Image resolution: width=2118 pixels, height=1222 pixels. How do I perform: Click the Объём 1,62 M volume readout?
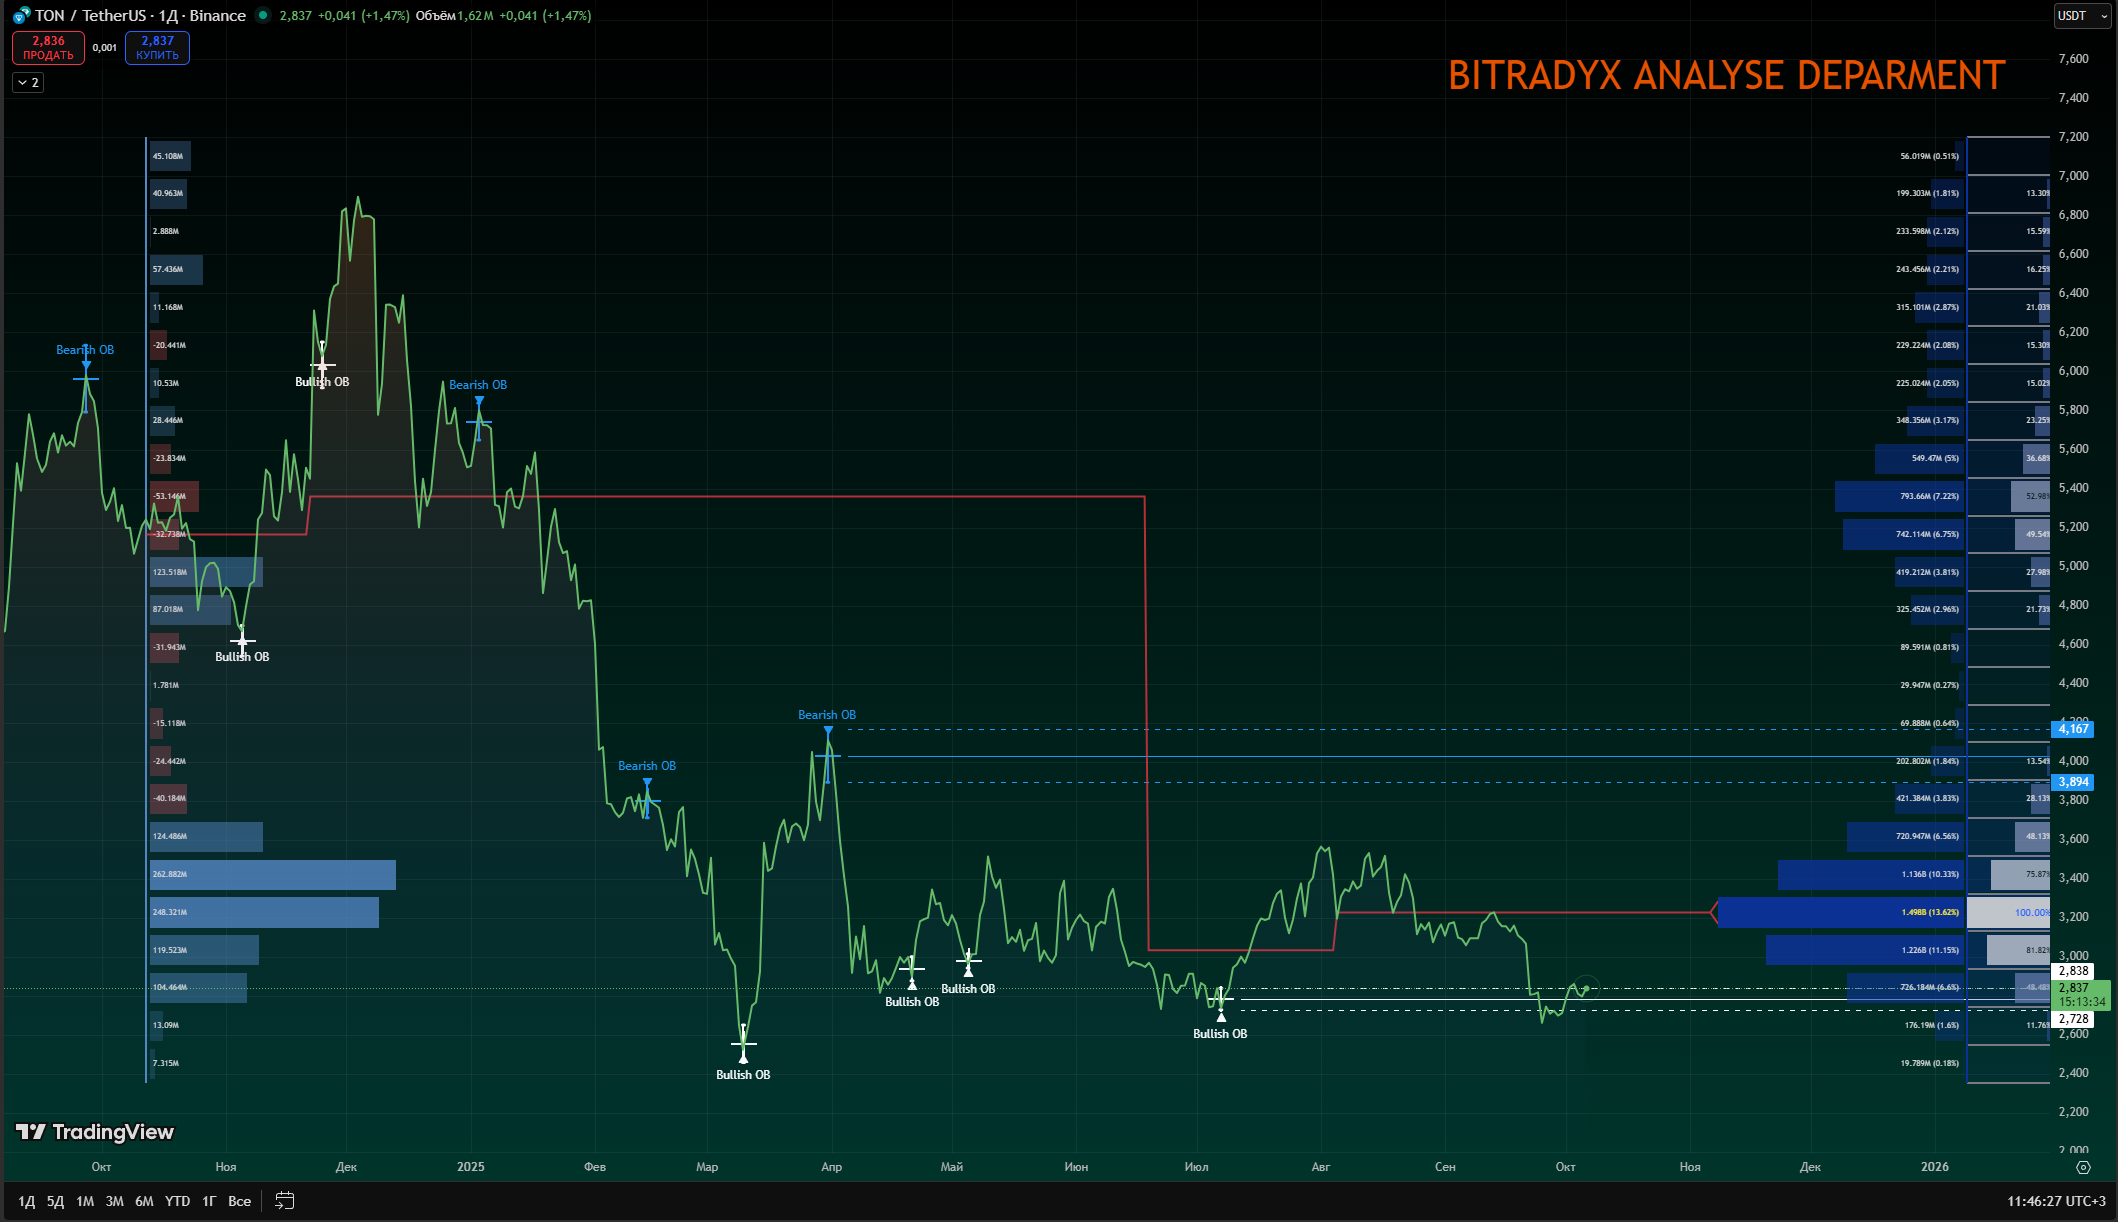pos(455,16)
